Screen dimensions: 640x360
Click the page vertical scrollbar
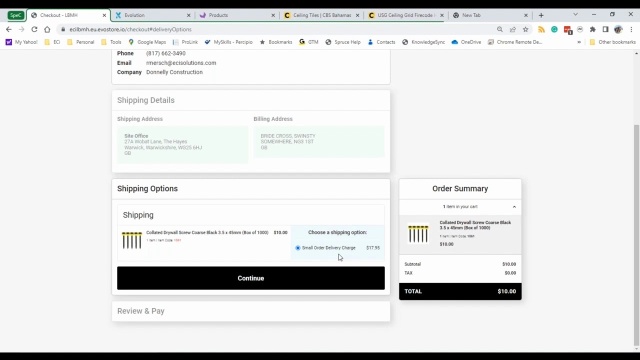(x=636, y=235)
